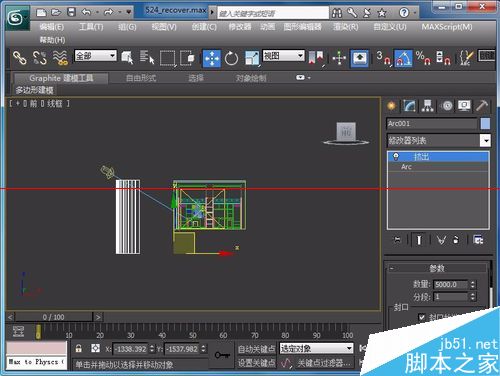Click the Select Object tool icon
500x376 pixels.
[127, 58]
